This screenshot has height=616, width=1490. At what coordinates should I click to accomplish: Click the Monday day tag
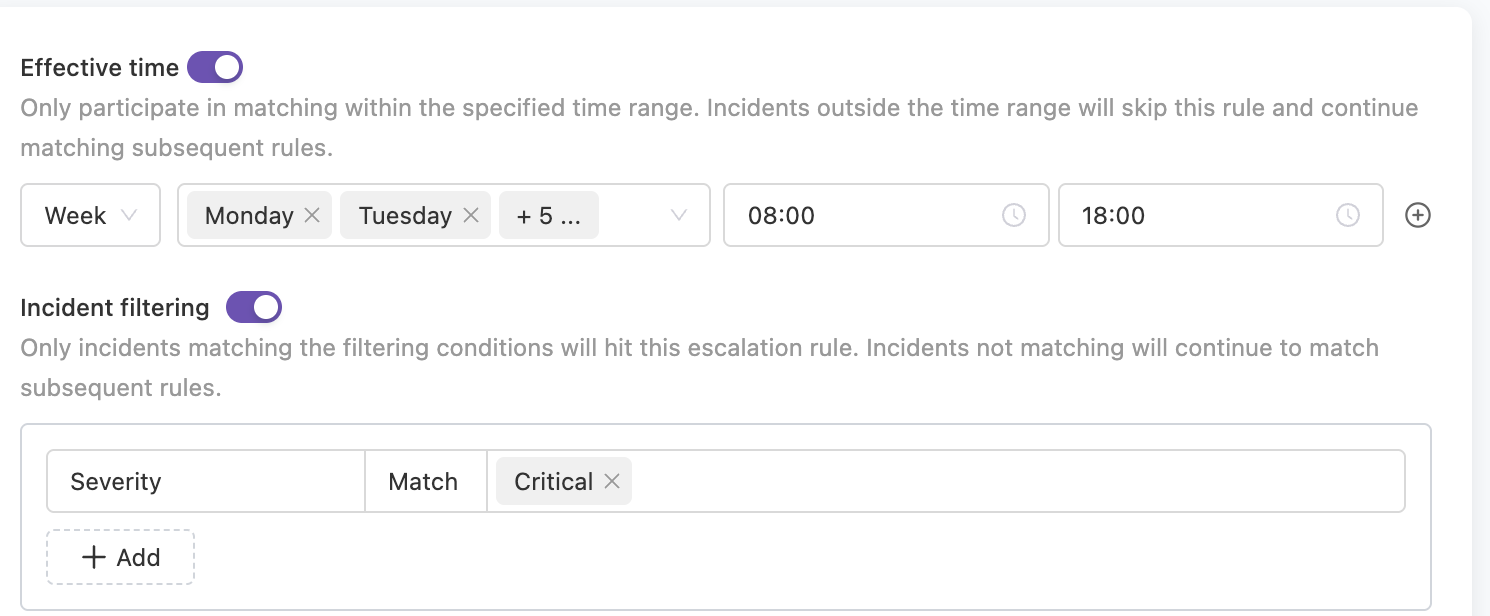click(249, 215)
